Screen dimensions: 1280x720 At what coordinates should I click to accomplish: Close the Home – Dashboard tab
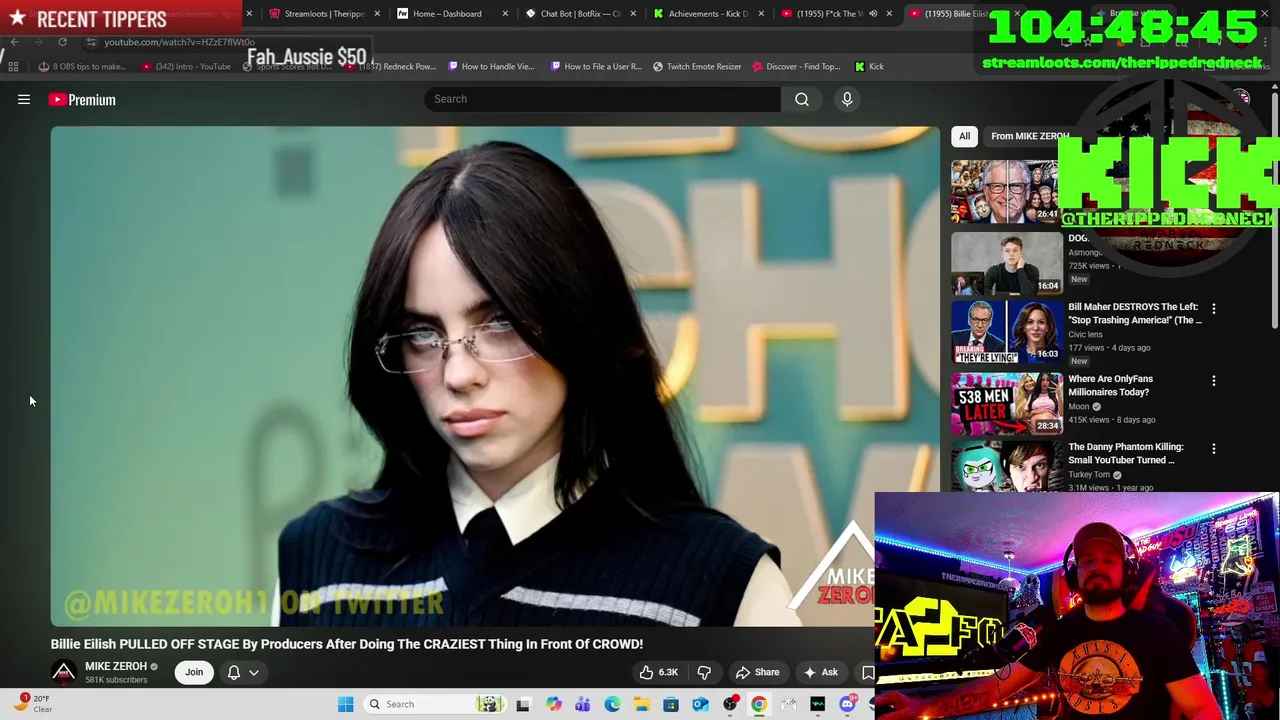(505, 14)
